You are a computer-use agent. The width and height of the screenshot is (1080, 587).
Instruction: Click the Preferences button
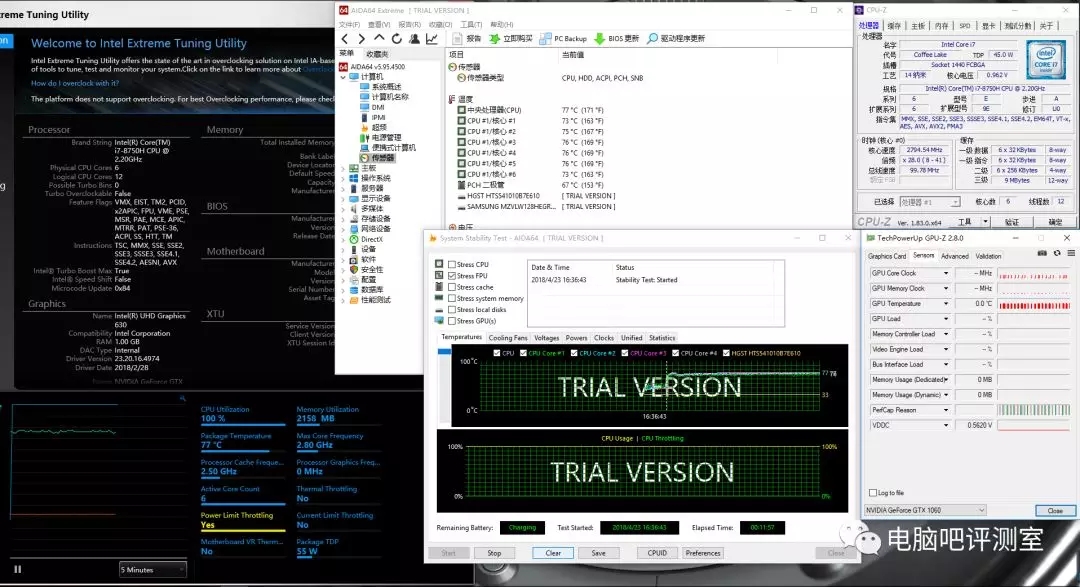(702, 553)
